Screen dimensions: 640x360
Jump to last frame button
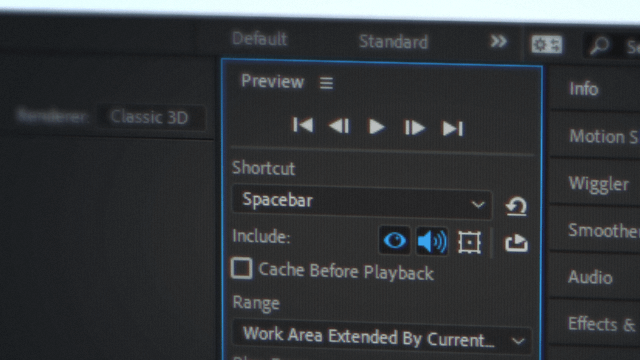click(453, 129)
